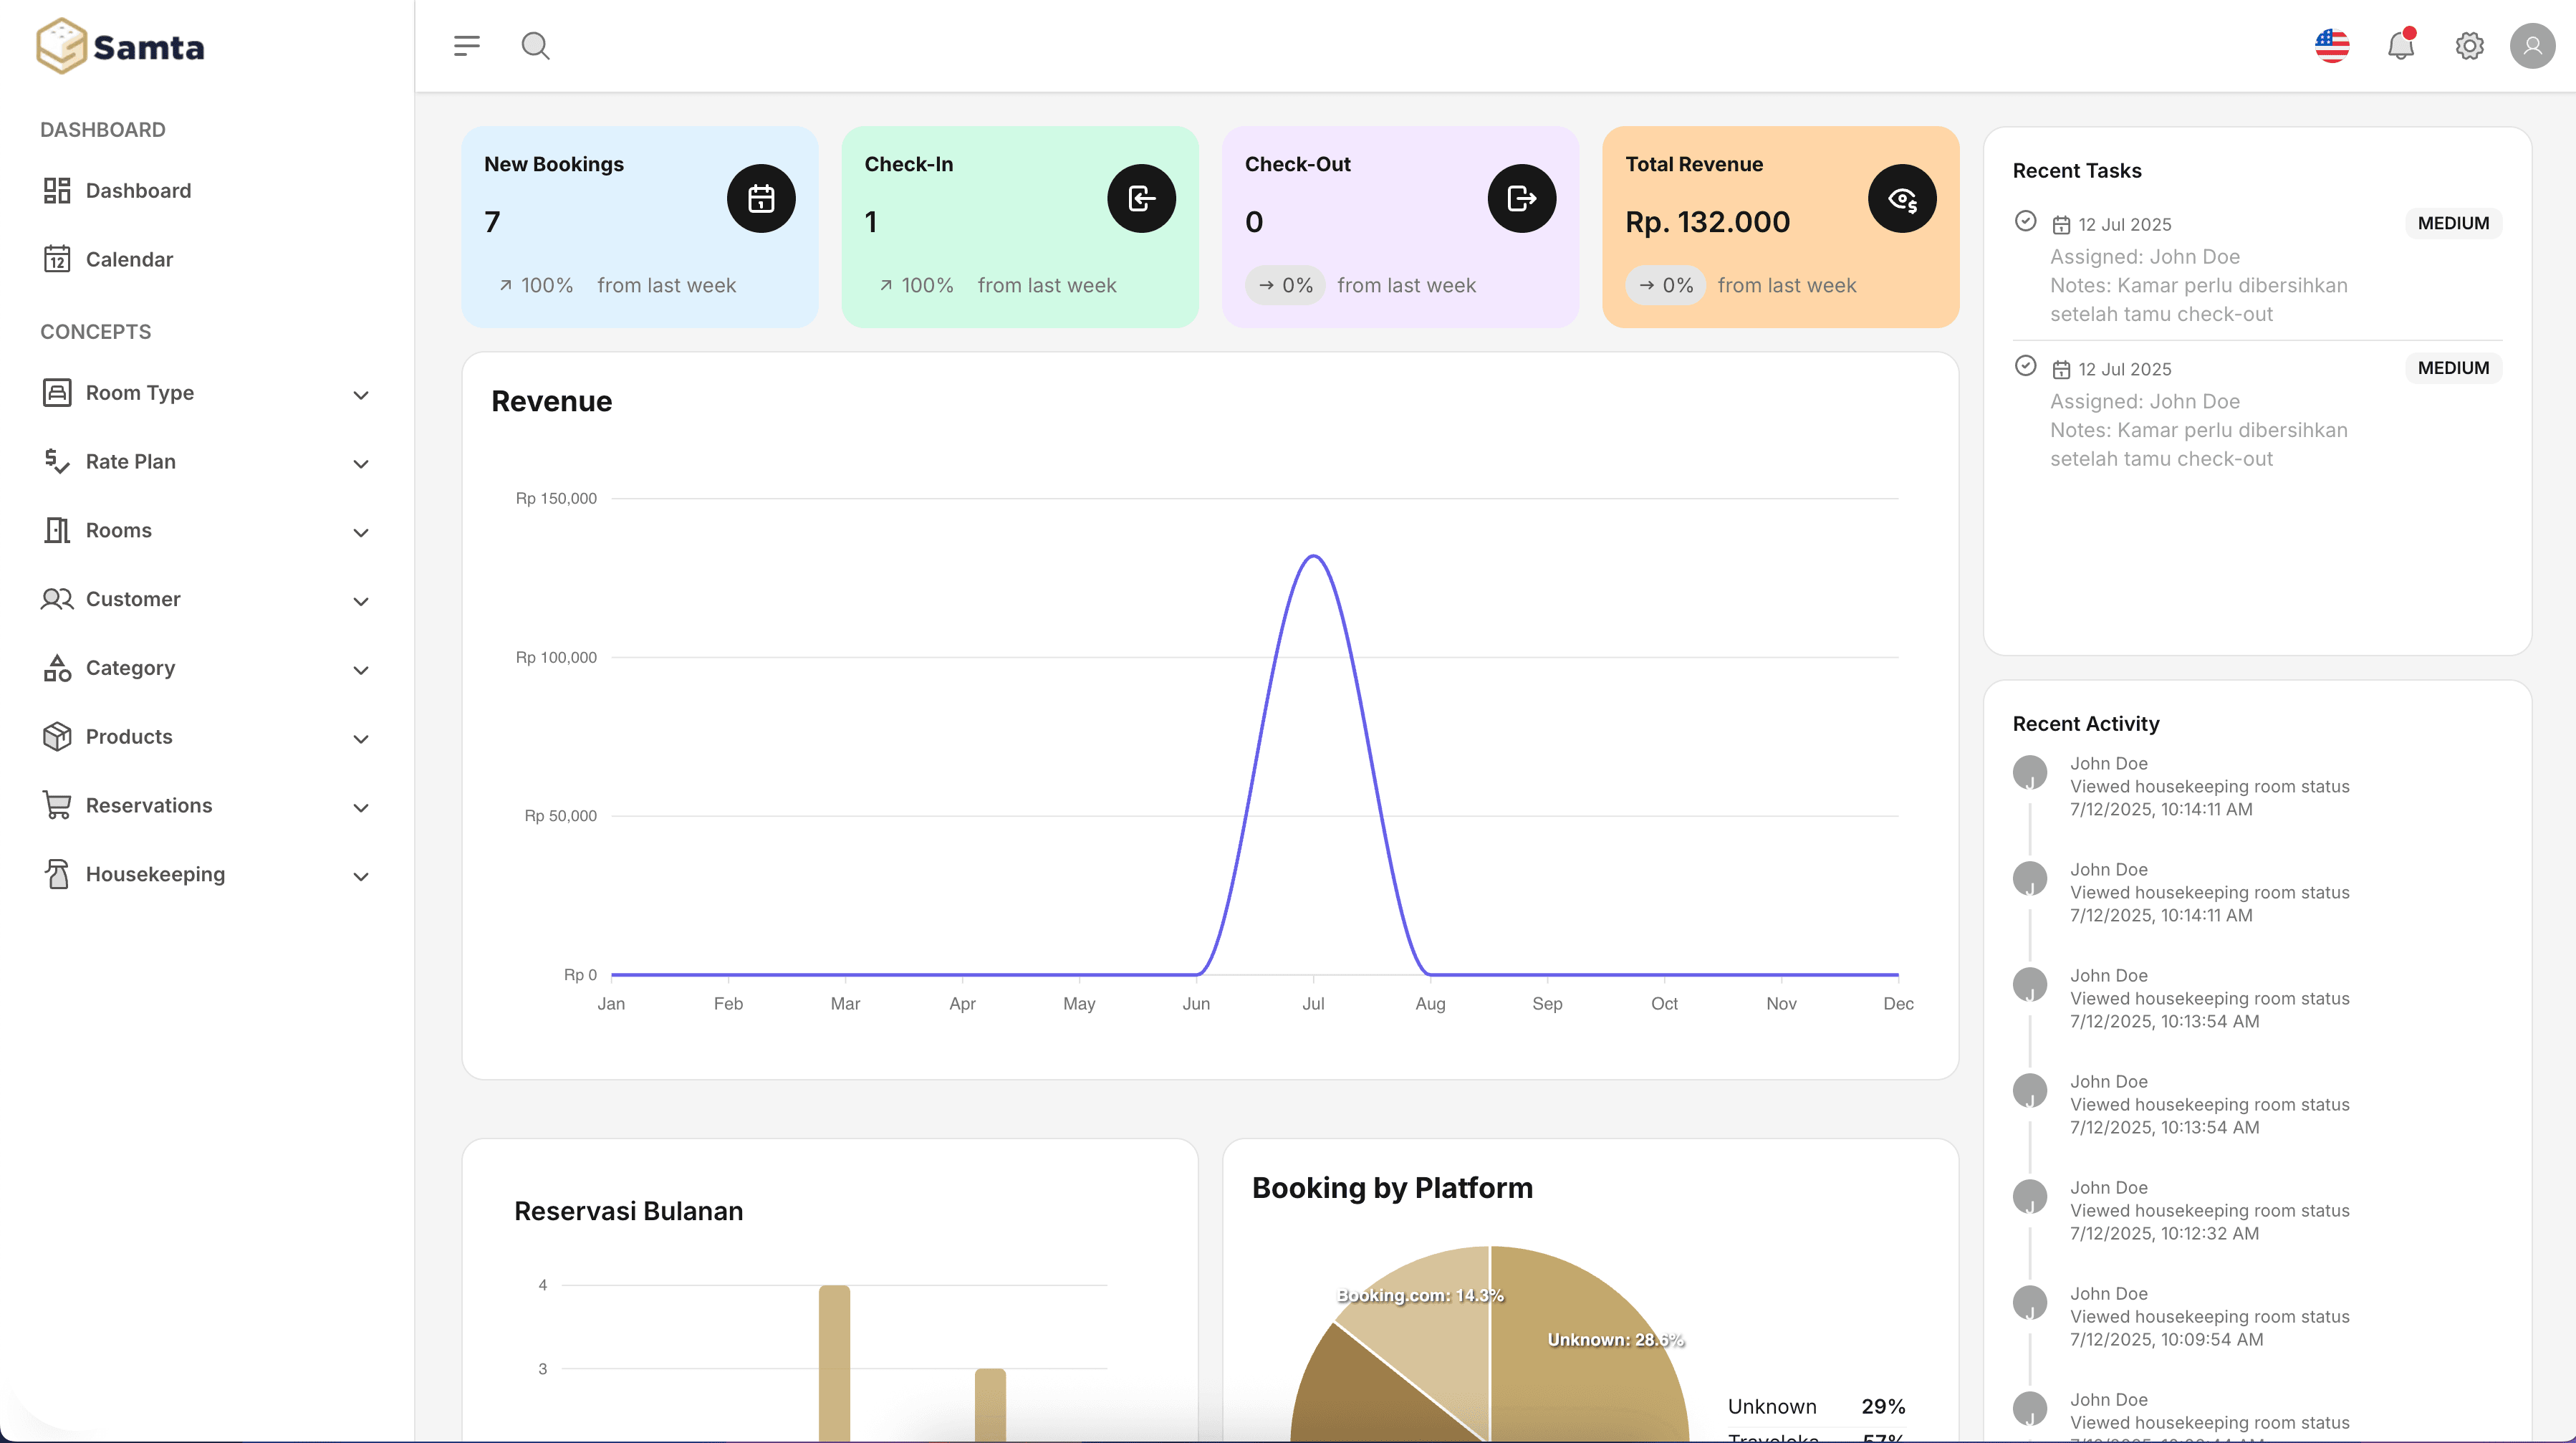This screenshot has width=2576, height=1443.
Task: Click the US flag language selector
Action: click(x=2331, y=45)
